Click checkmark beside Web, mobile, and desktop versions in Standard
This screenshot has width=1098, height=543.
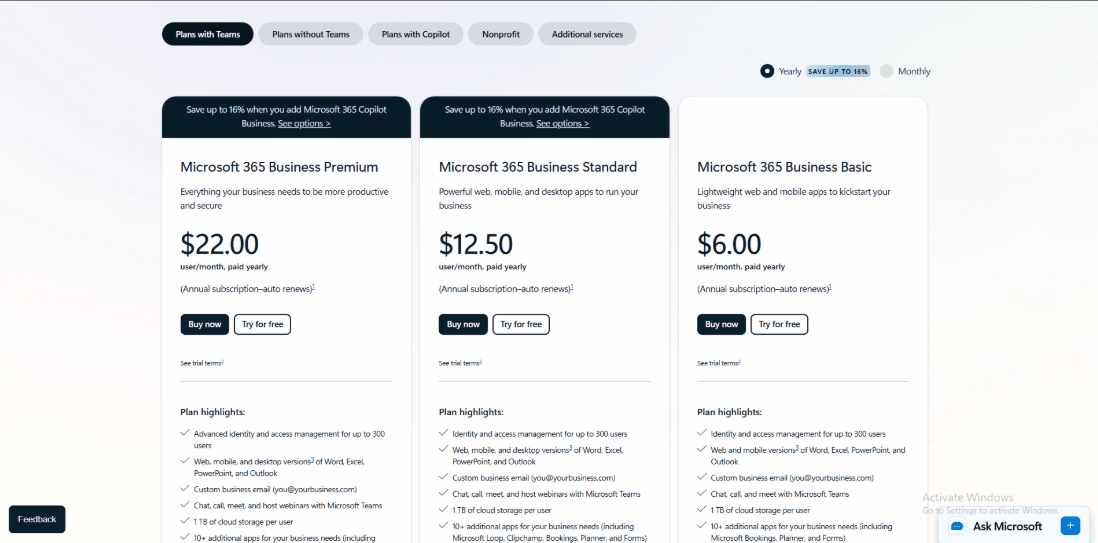443,450
